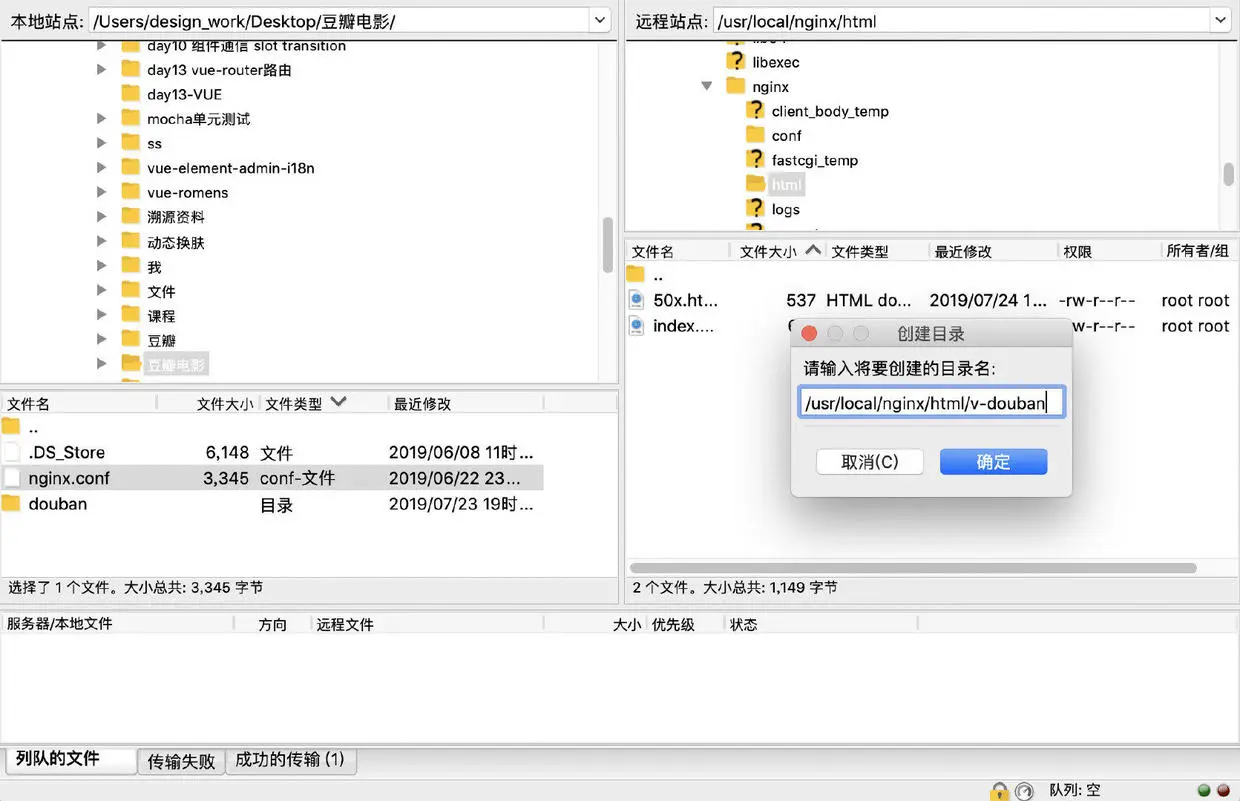Click the directory name input field
Image resolution: width=1240 pixels, height=801 pixels.
tap(931, 403)
